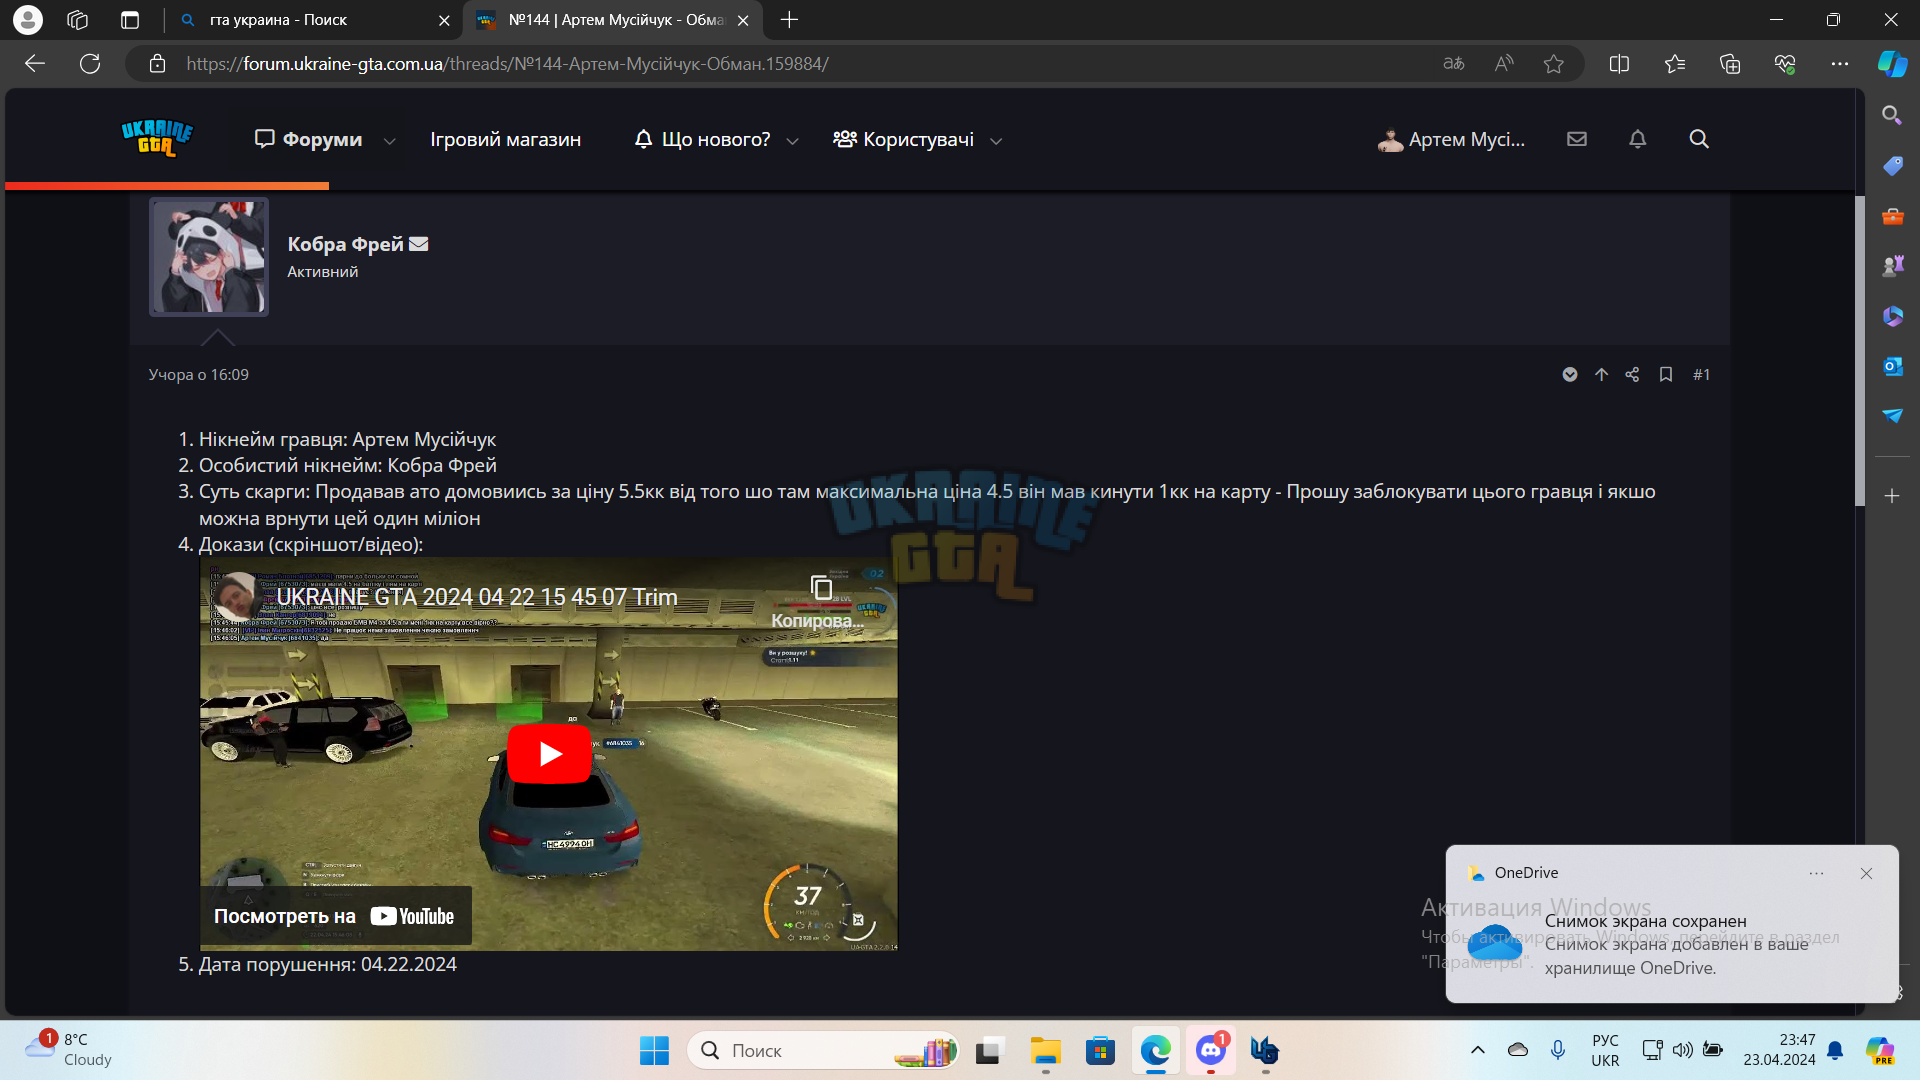Open the Кобра Фрей profile link
Image resolution: width=1920 pixels, height=1080 pixels.
(x=345, y=244)
